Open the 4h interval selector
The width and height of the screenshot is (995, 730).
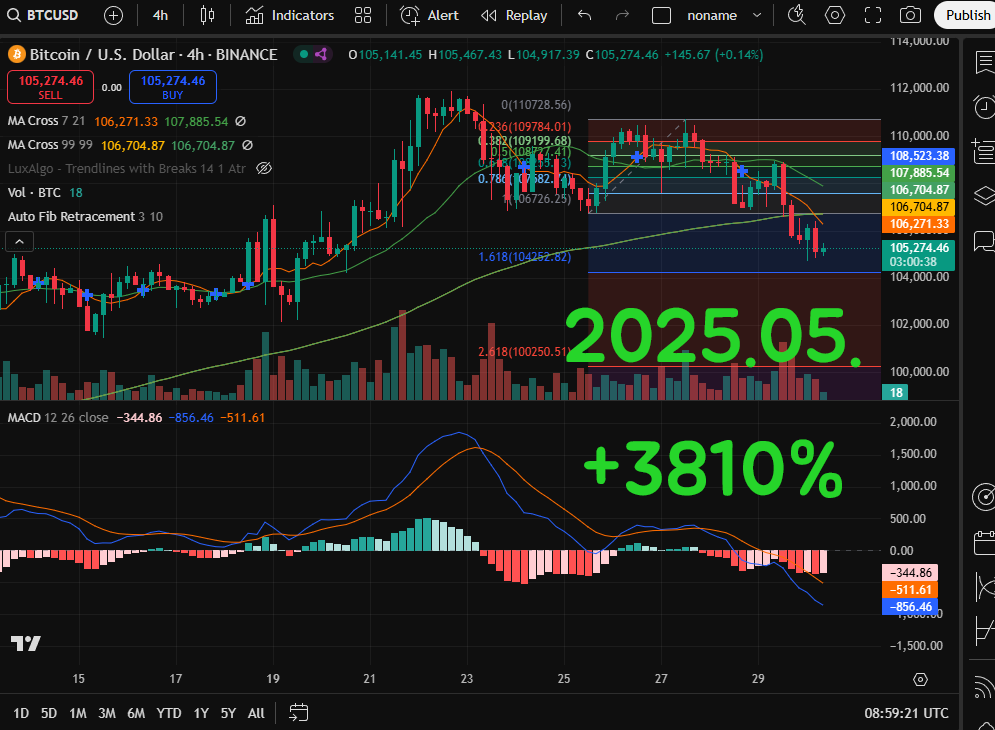(x=161, y=15)
